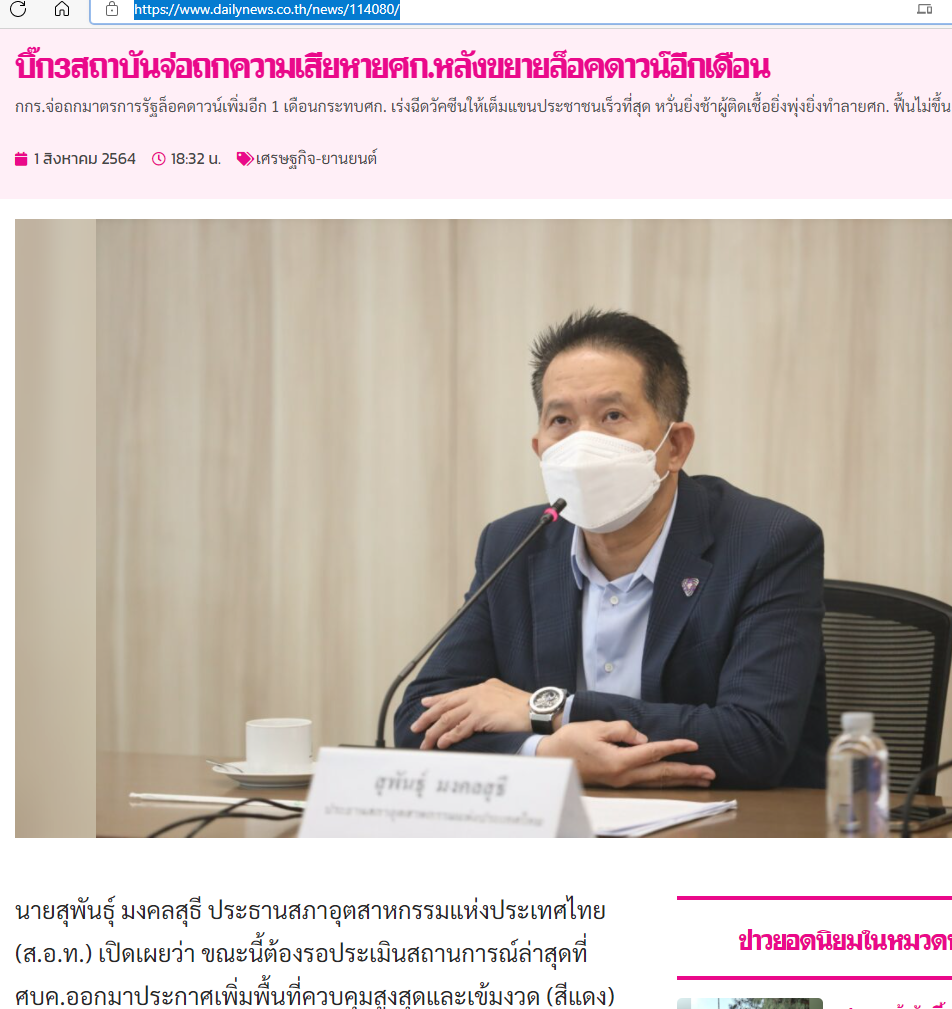Click the pink article headline บิ๊ก3สถาบัน
The image size is (952, 1009).
[393, 66]
